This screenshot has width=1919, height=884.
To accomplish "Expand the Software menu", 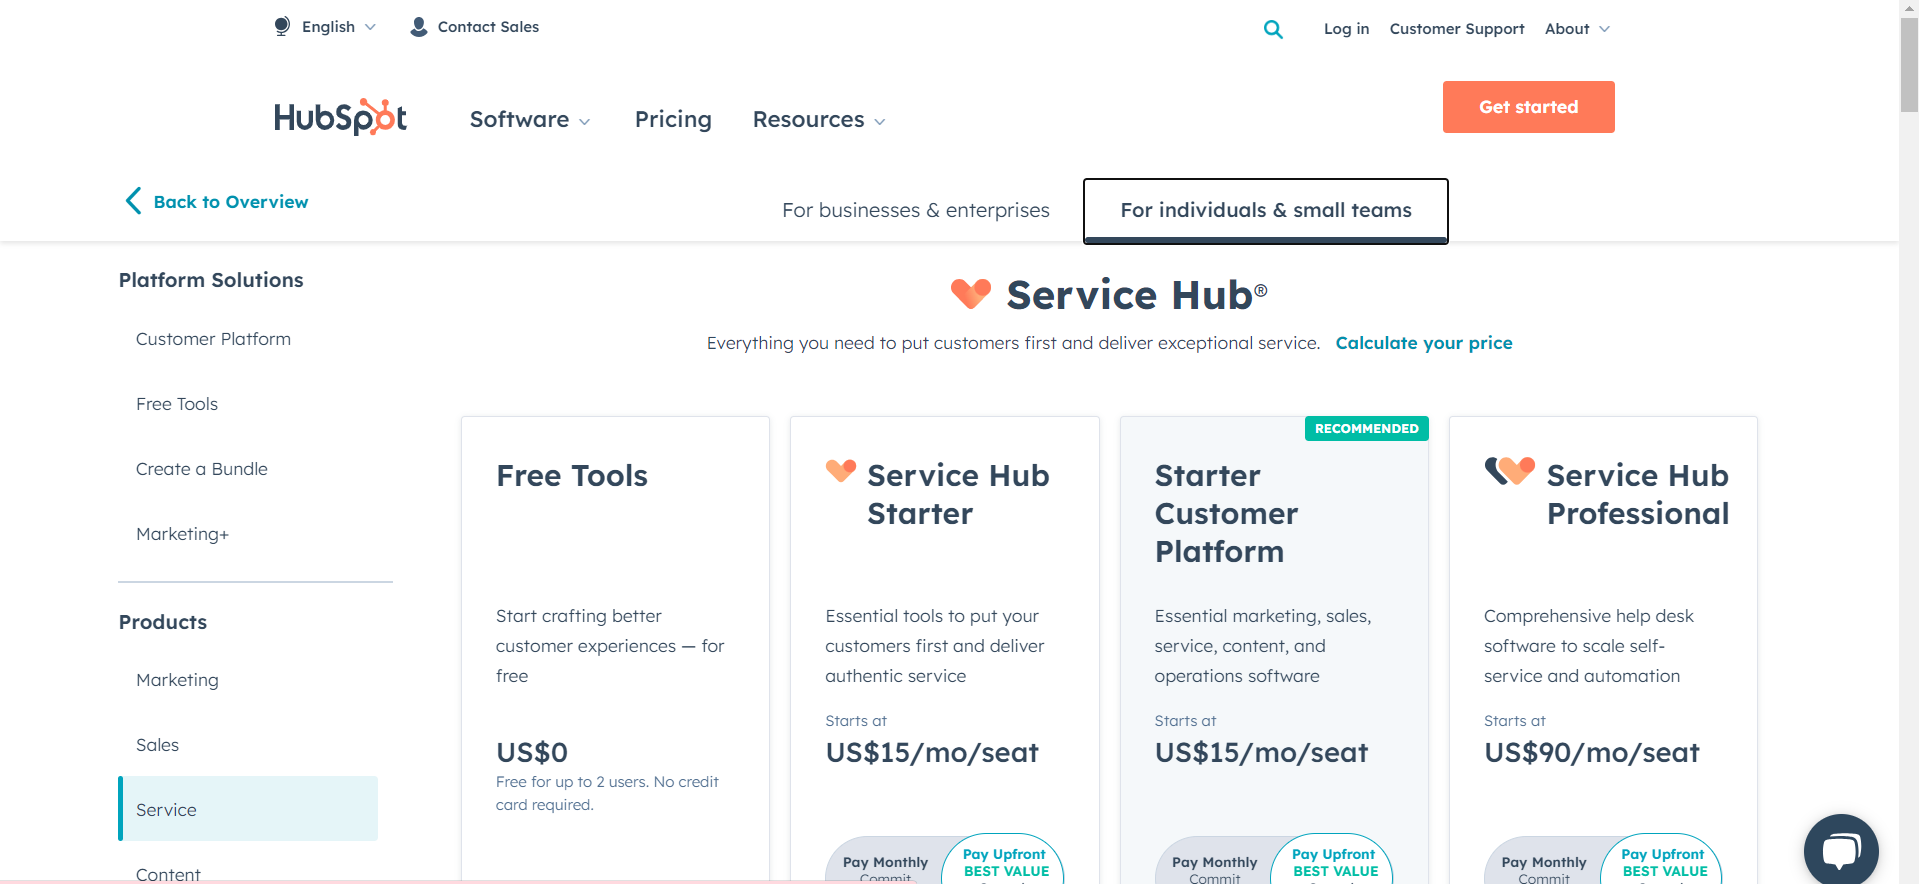I will click(530, 120).
